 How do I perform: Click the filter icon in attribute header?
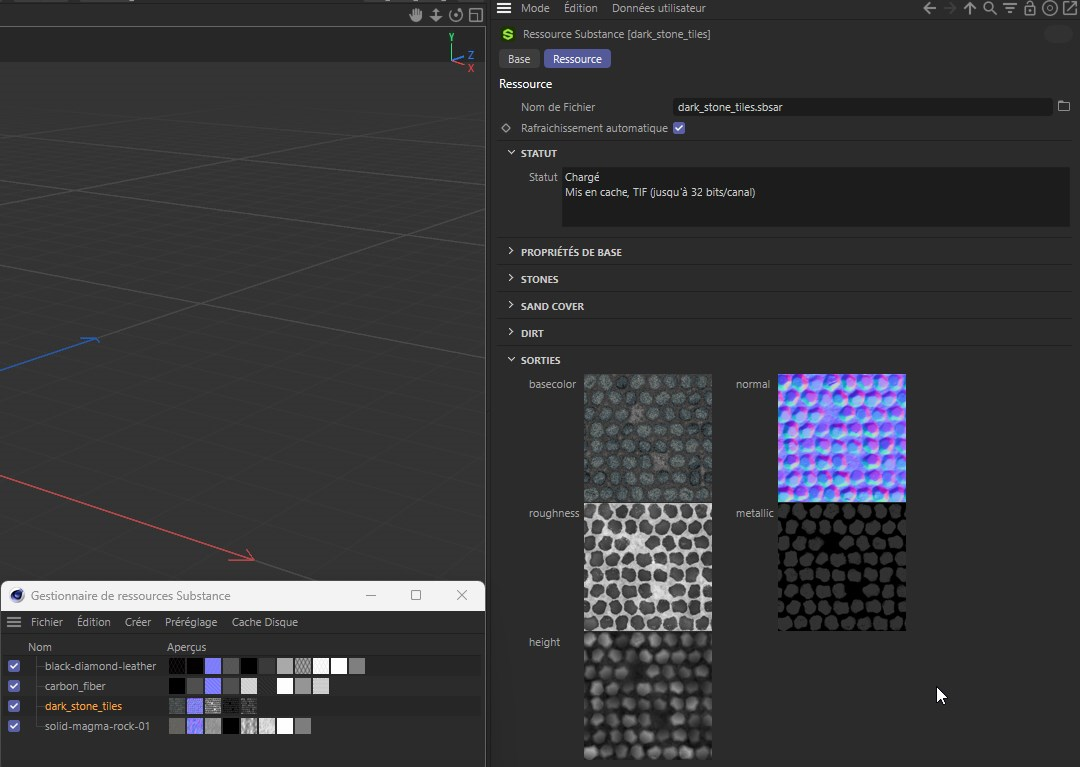[x=1010, y=8]
